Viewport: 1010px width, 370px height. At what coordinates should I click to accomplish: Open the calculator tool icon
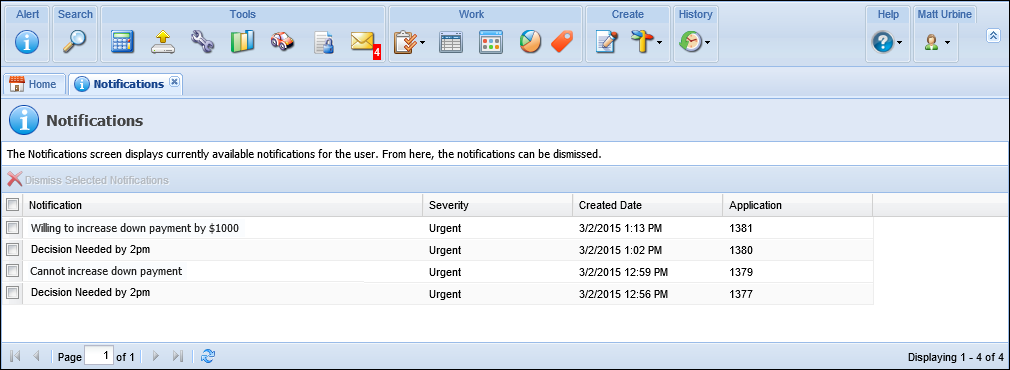pos(122,42)
